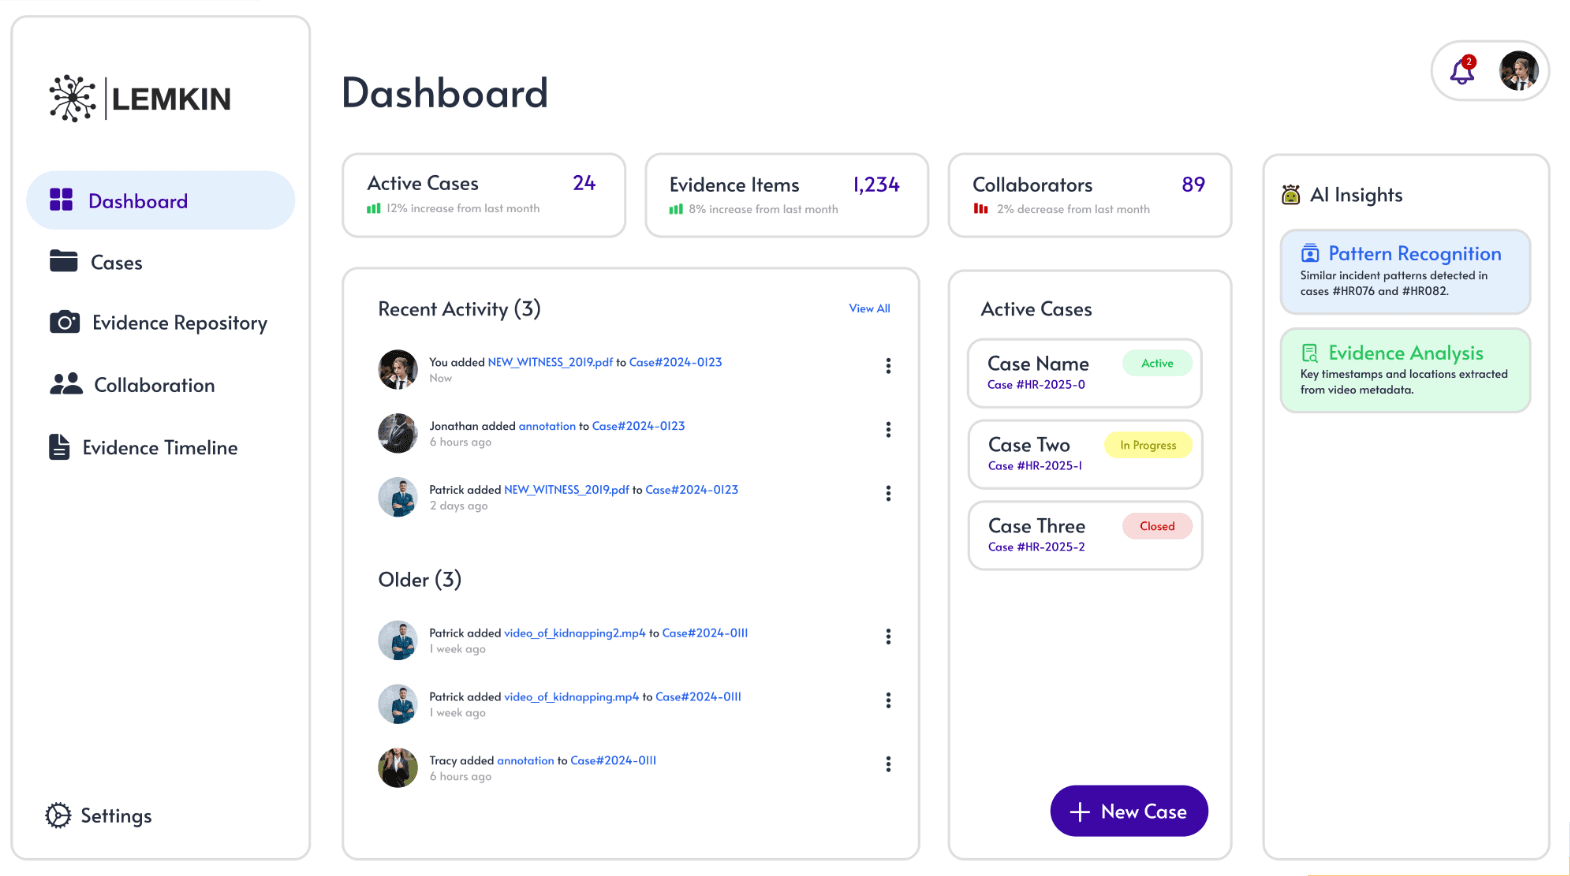Open options menu for Tracy's annotation activity

tap(888, 764)
